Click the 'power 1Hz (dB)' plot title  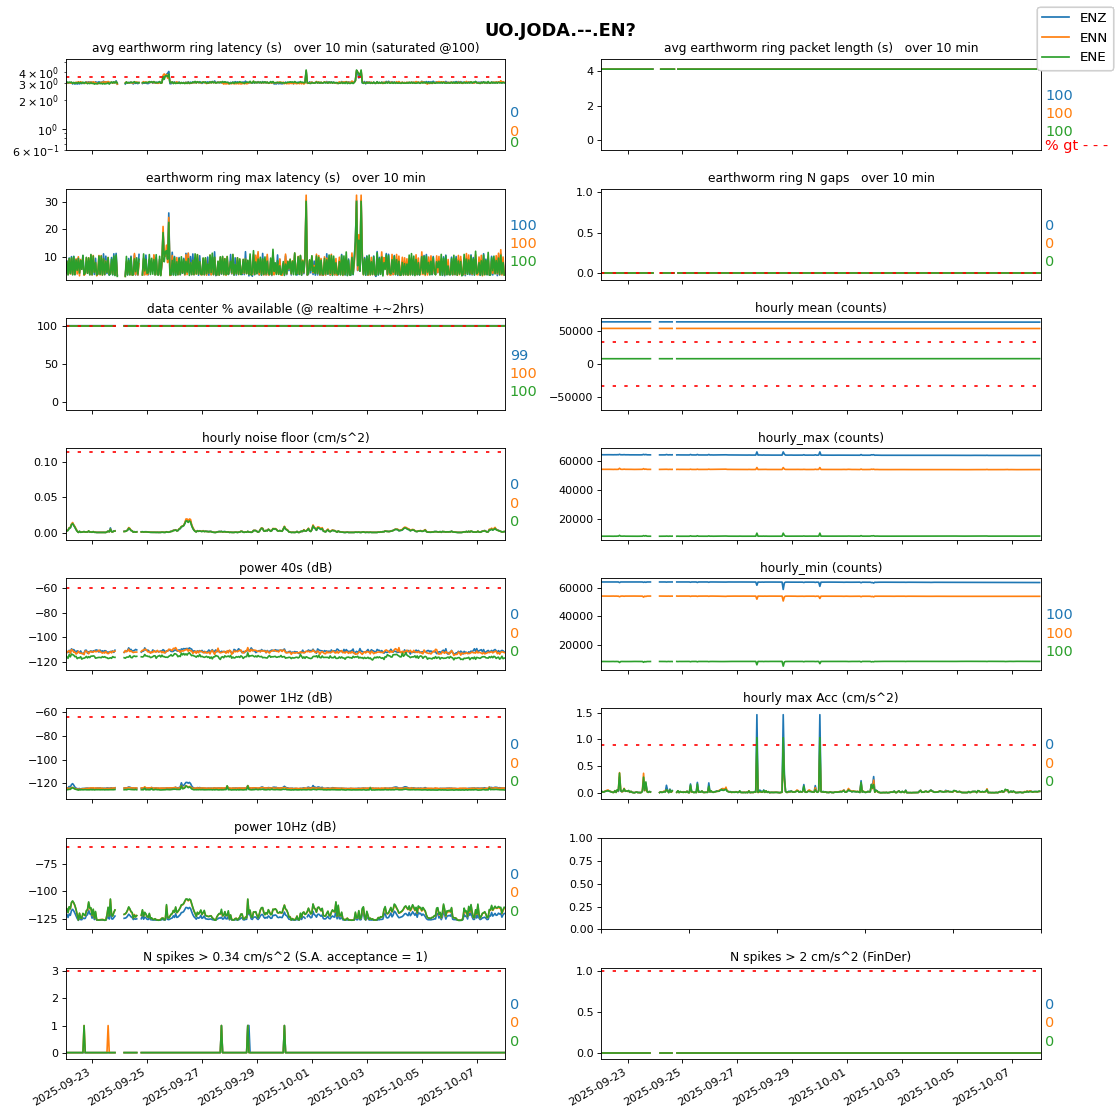(x=285, y=698)
